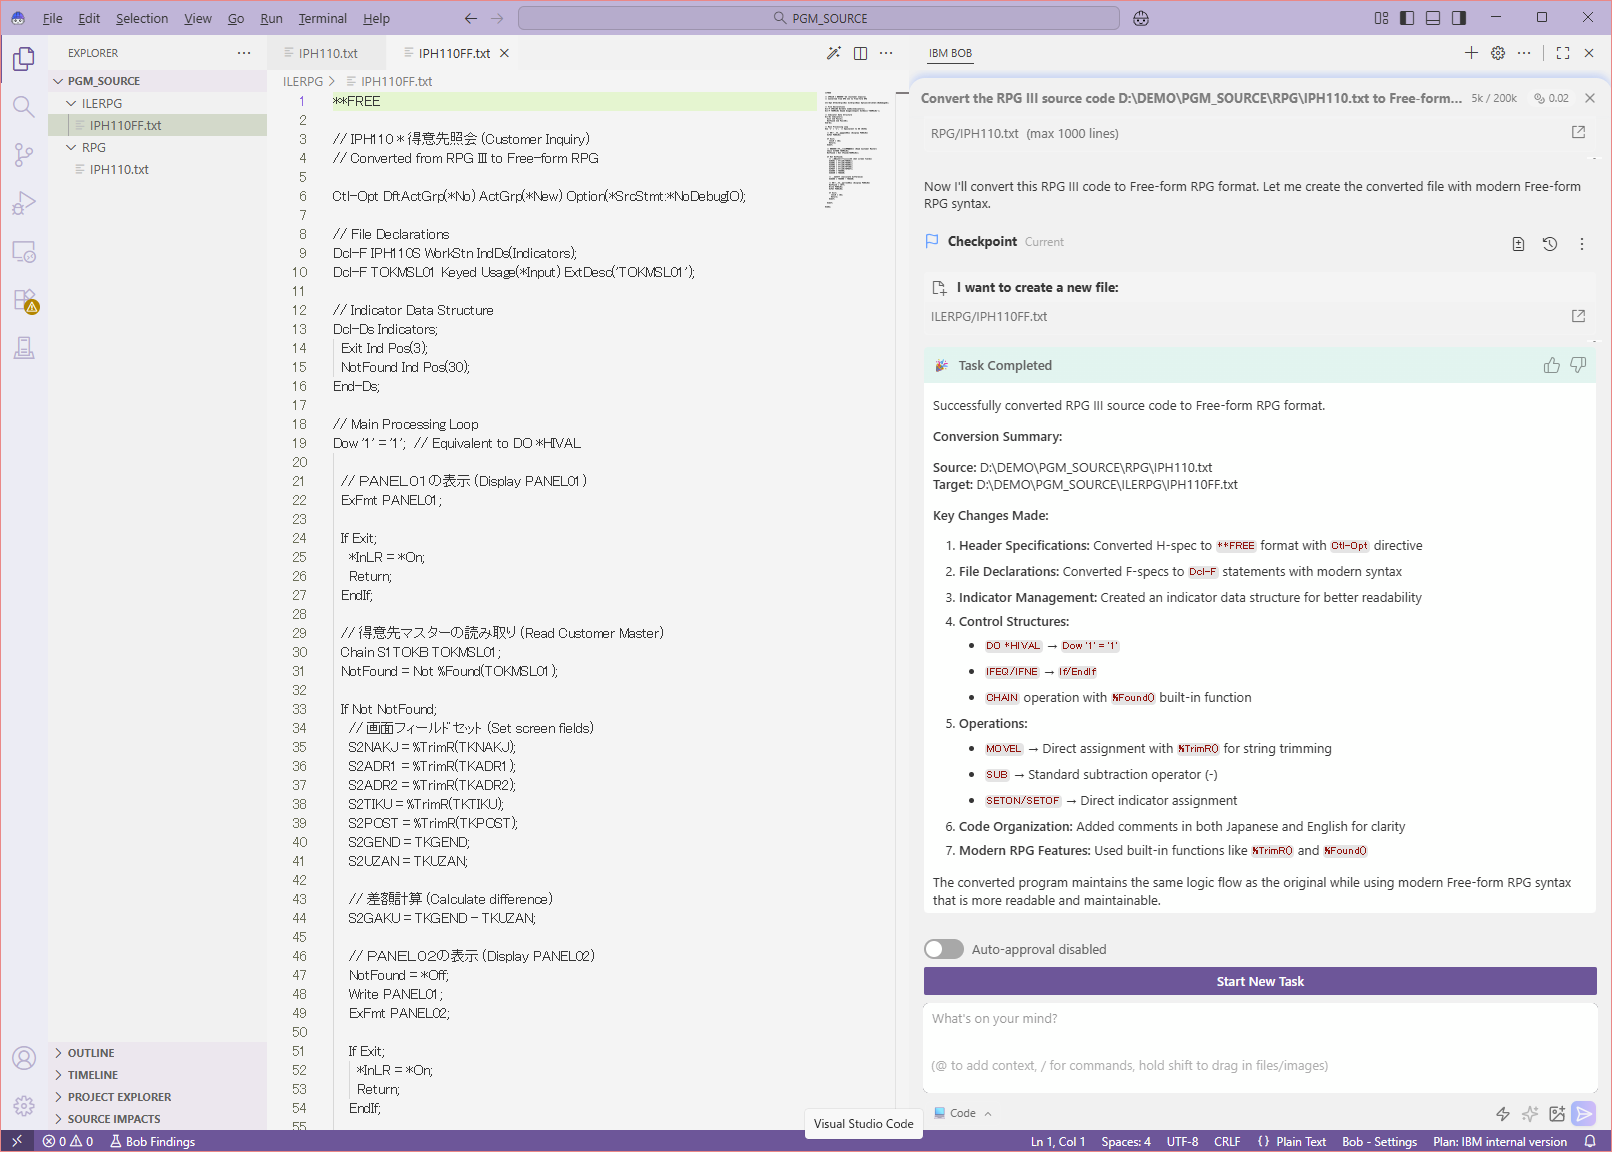Open the Extensions view with warning badge
This screenshot has height=1152, width=1612.
24,300
